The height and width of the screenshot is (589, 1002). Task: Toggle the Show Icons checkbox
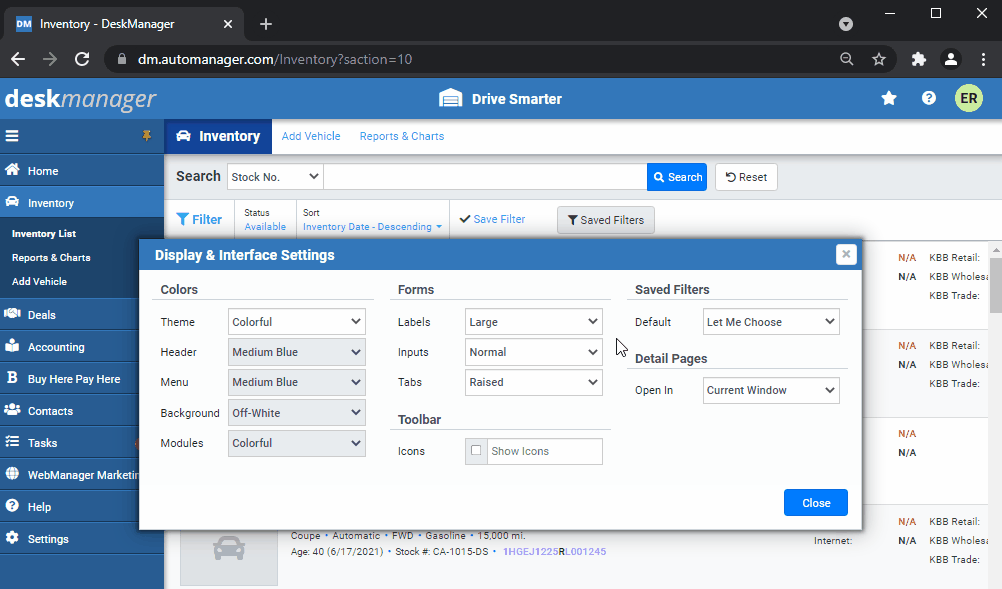point(476,450)
